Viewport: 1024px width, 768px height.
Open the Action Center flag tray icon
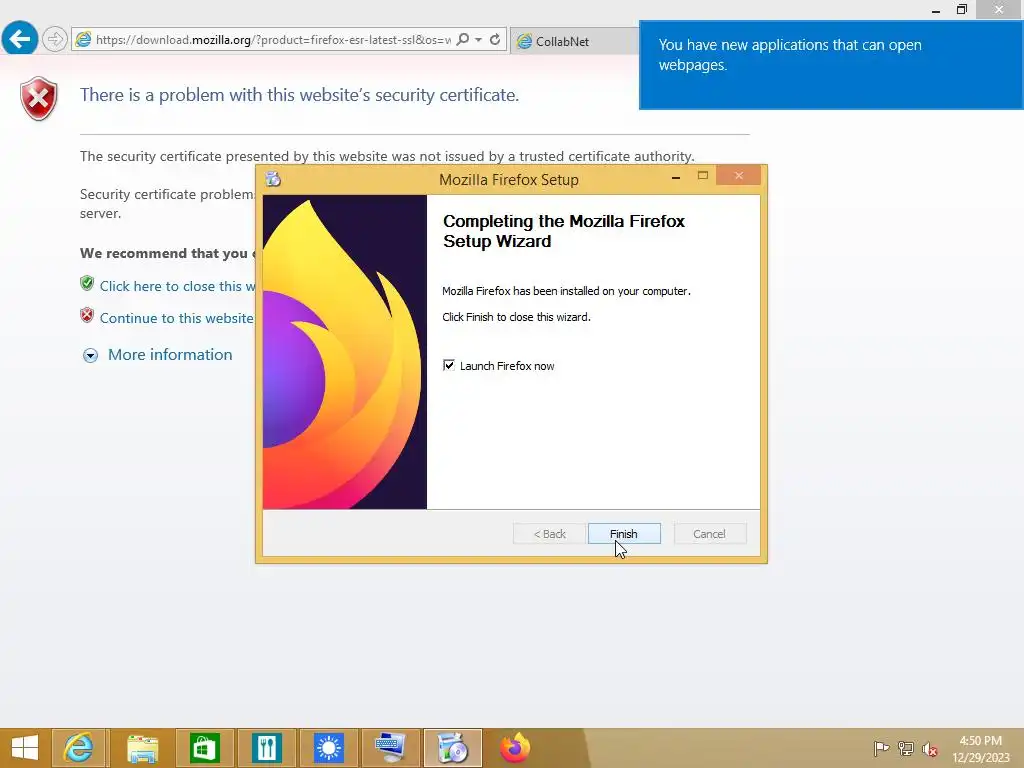pos(881,748)
